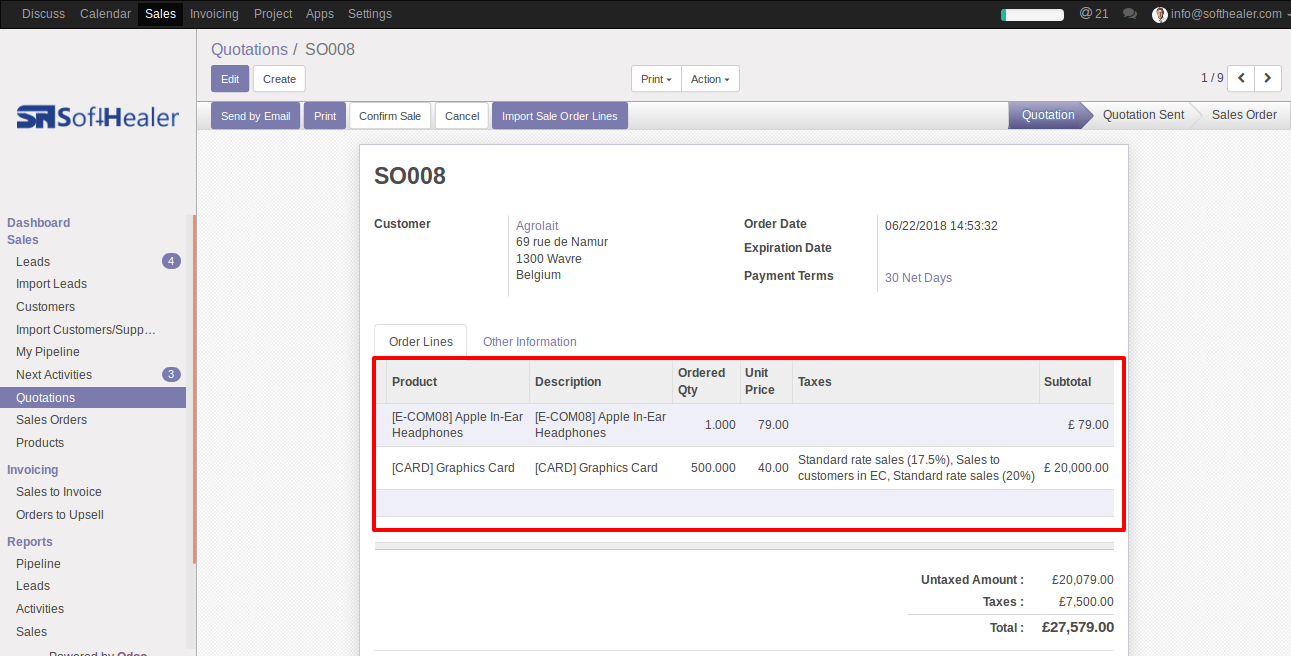This screenshot has height=656, width=1291.
Task: Select the Apple In-Ear Headphones product row
Action: [x=744, y=425]
